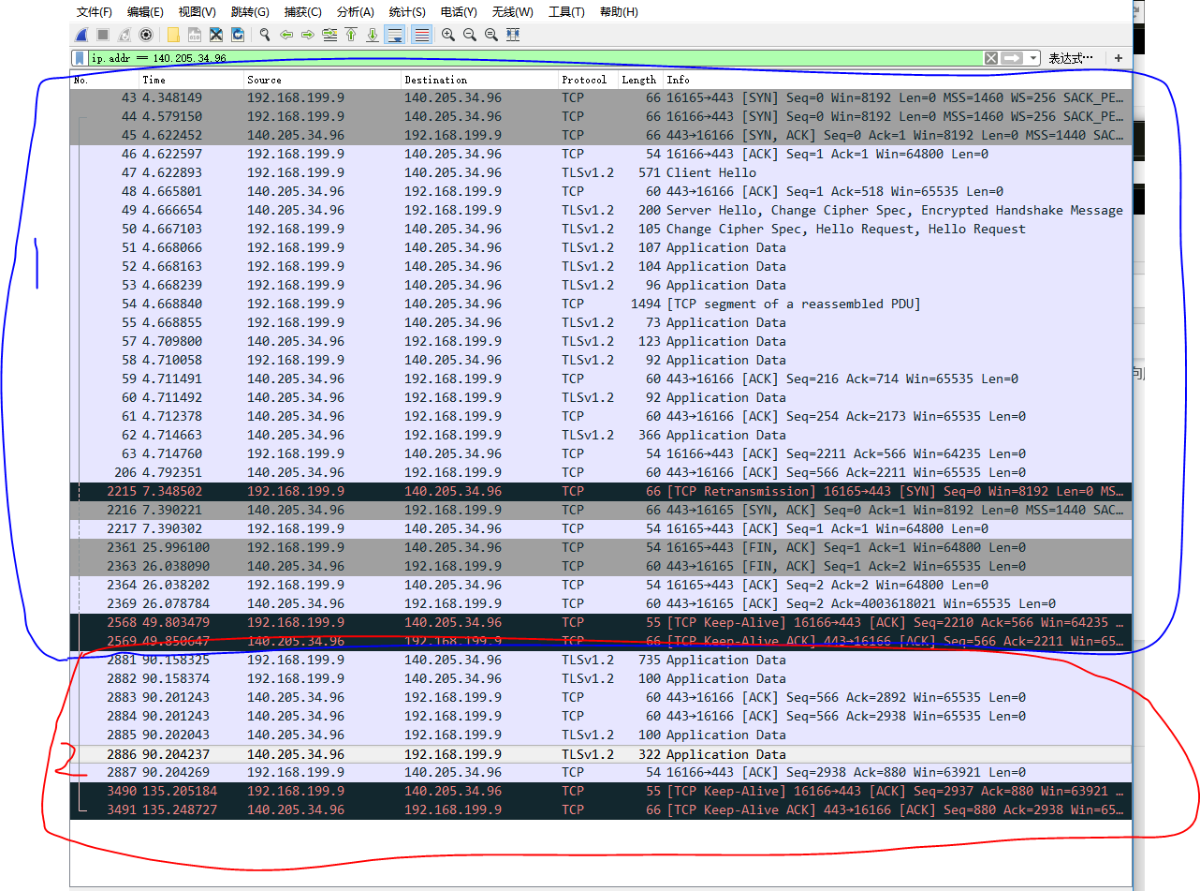
Task: Add a filter button with plus
Action: click(x=1118, y=59)
